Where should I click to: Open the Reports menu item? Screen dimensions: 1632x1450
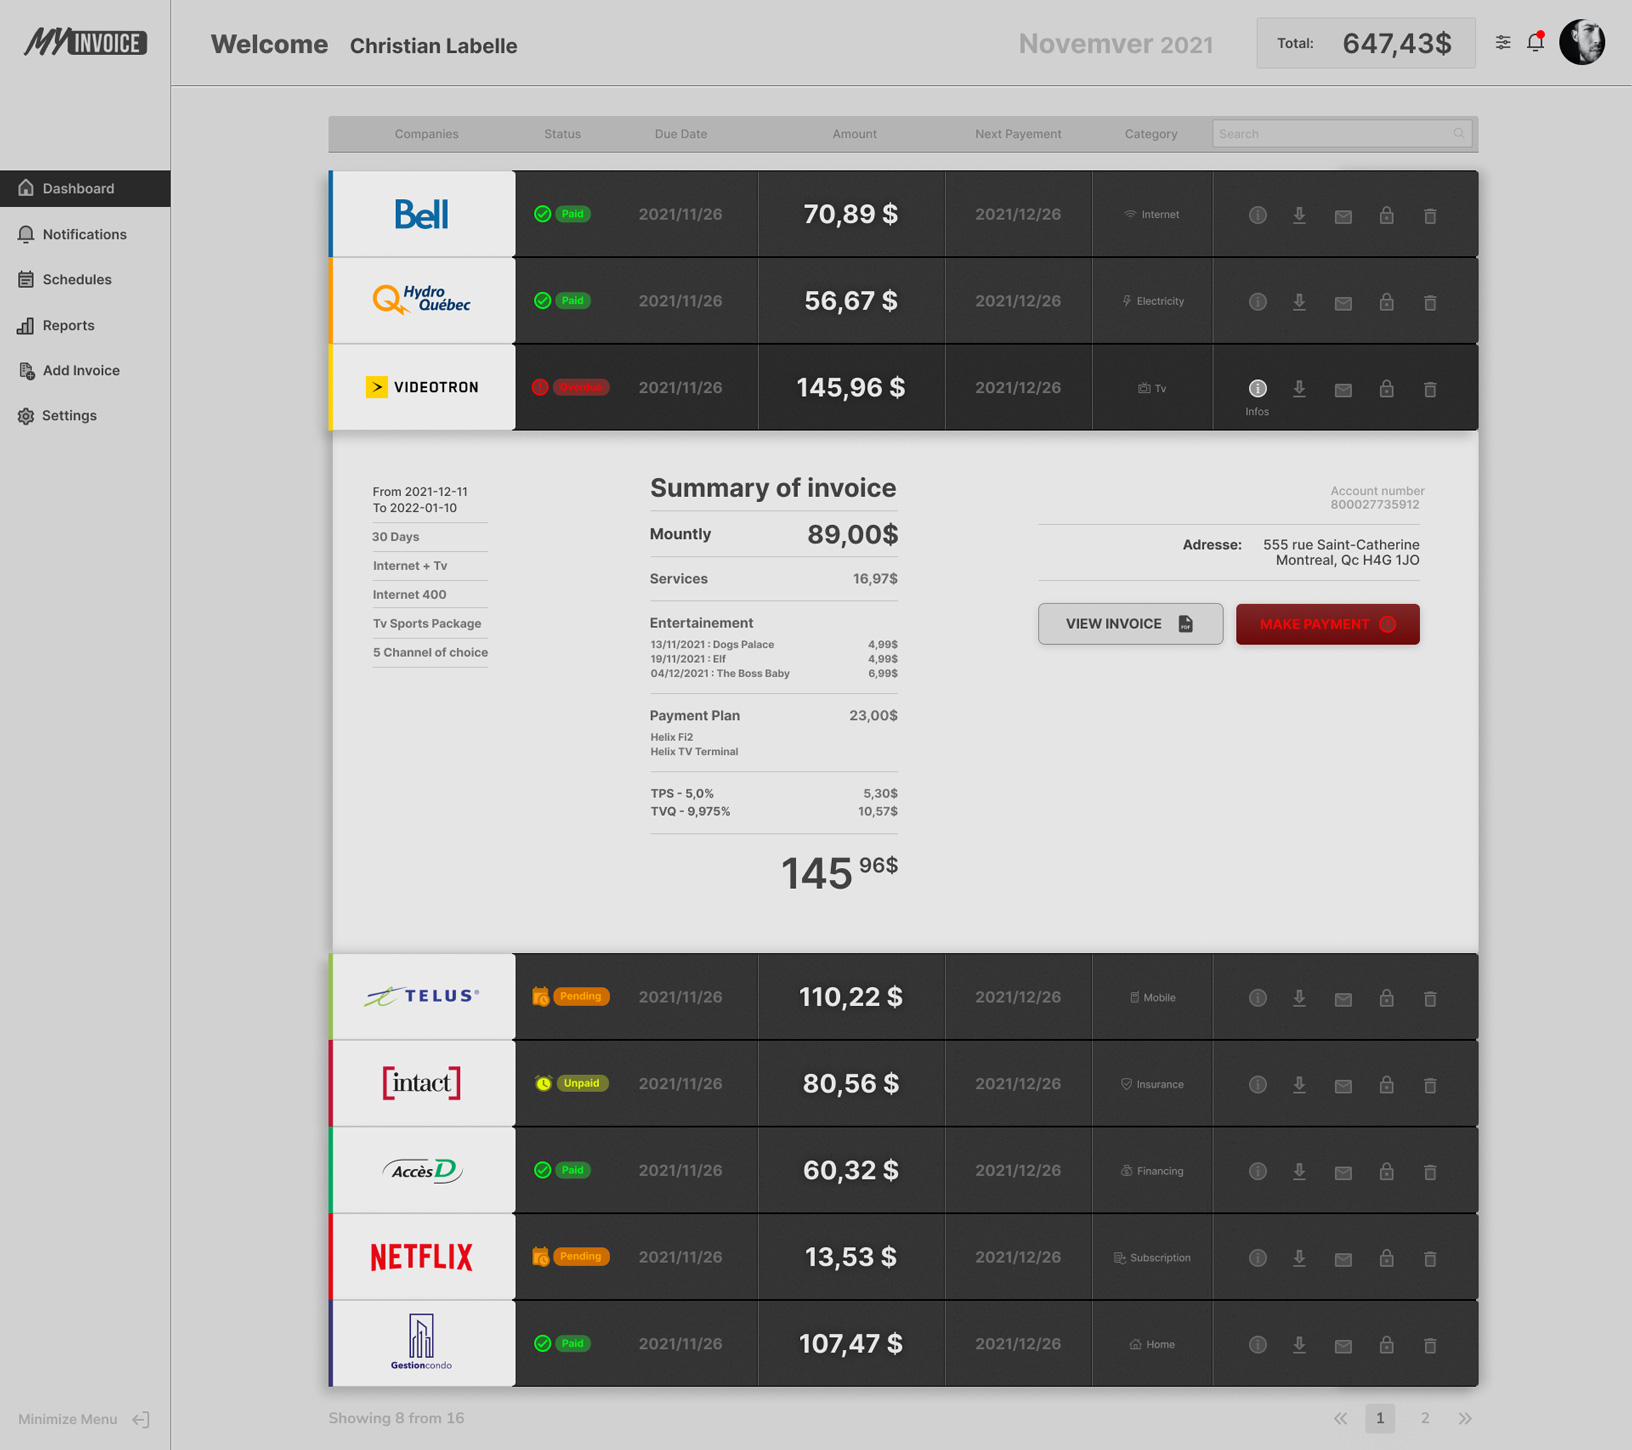point(68,325)
